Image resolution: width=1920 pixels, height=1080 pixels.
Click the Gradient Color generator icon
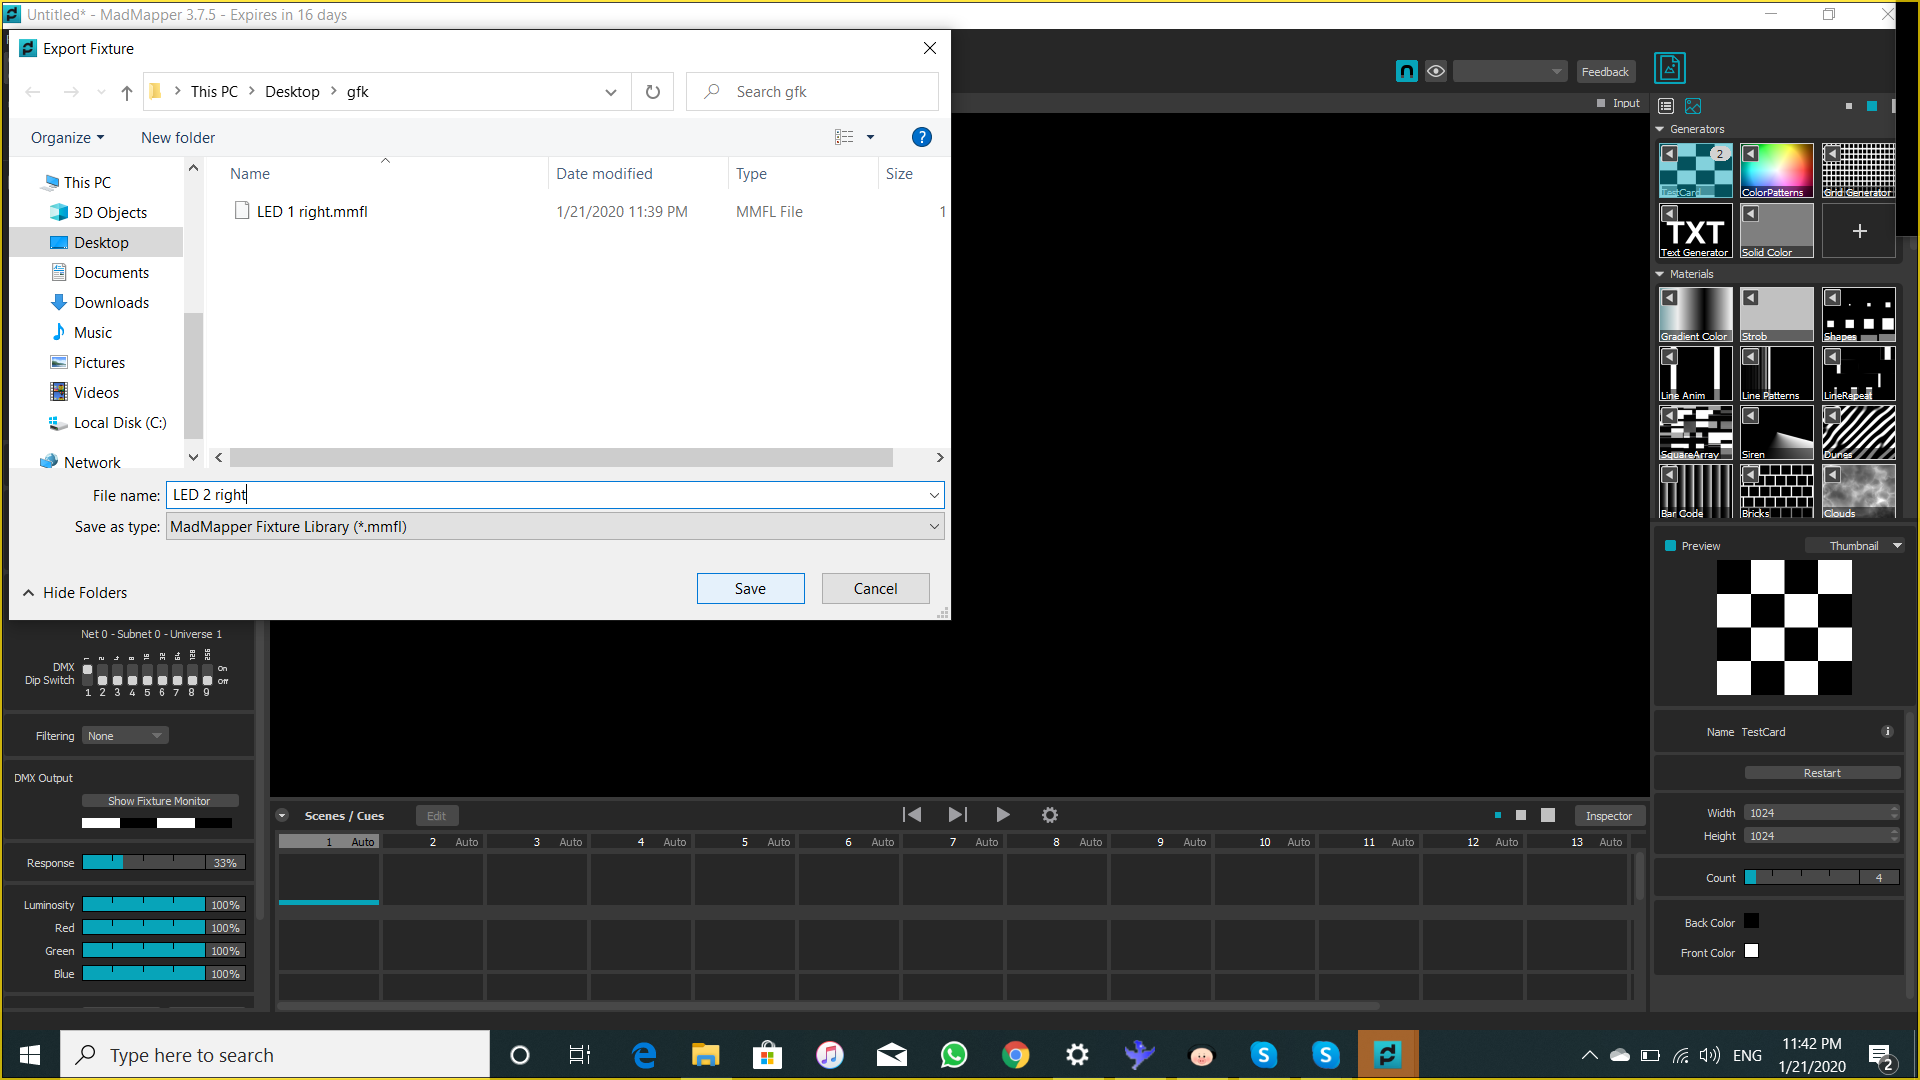[1696, 313]
